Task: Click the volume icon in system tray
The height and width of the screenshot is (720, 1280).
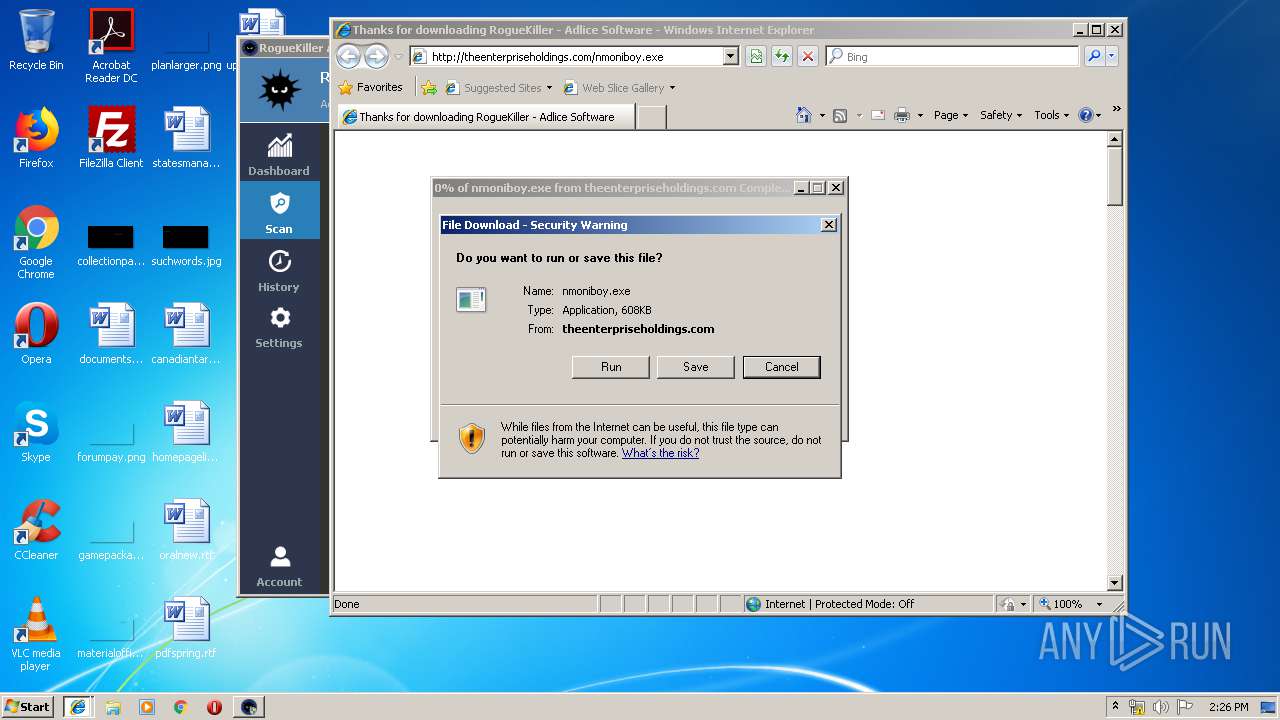Action: 1160,707
